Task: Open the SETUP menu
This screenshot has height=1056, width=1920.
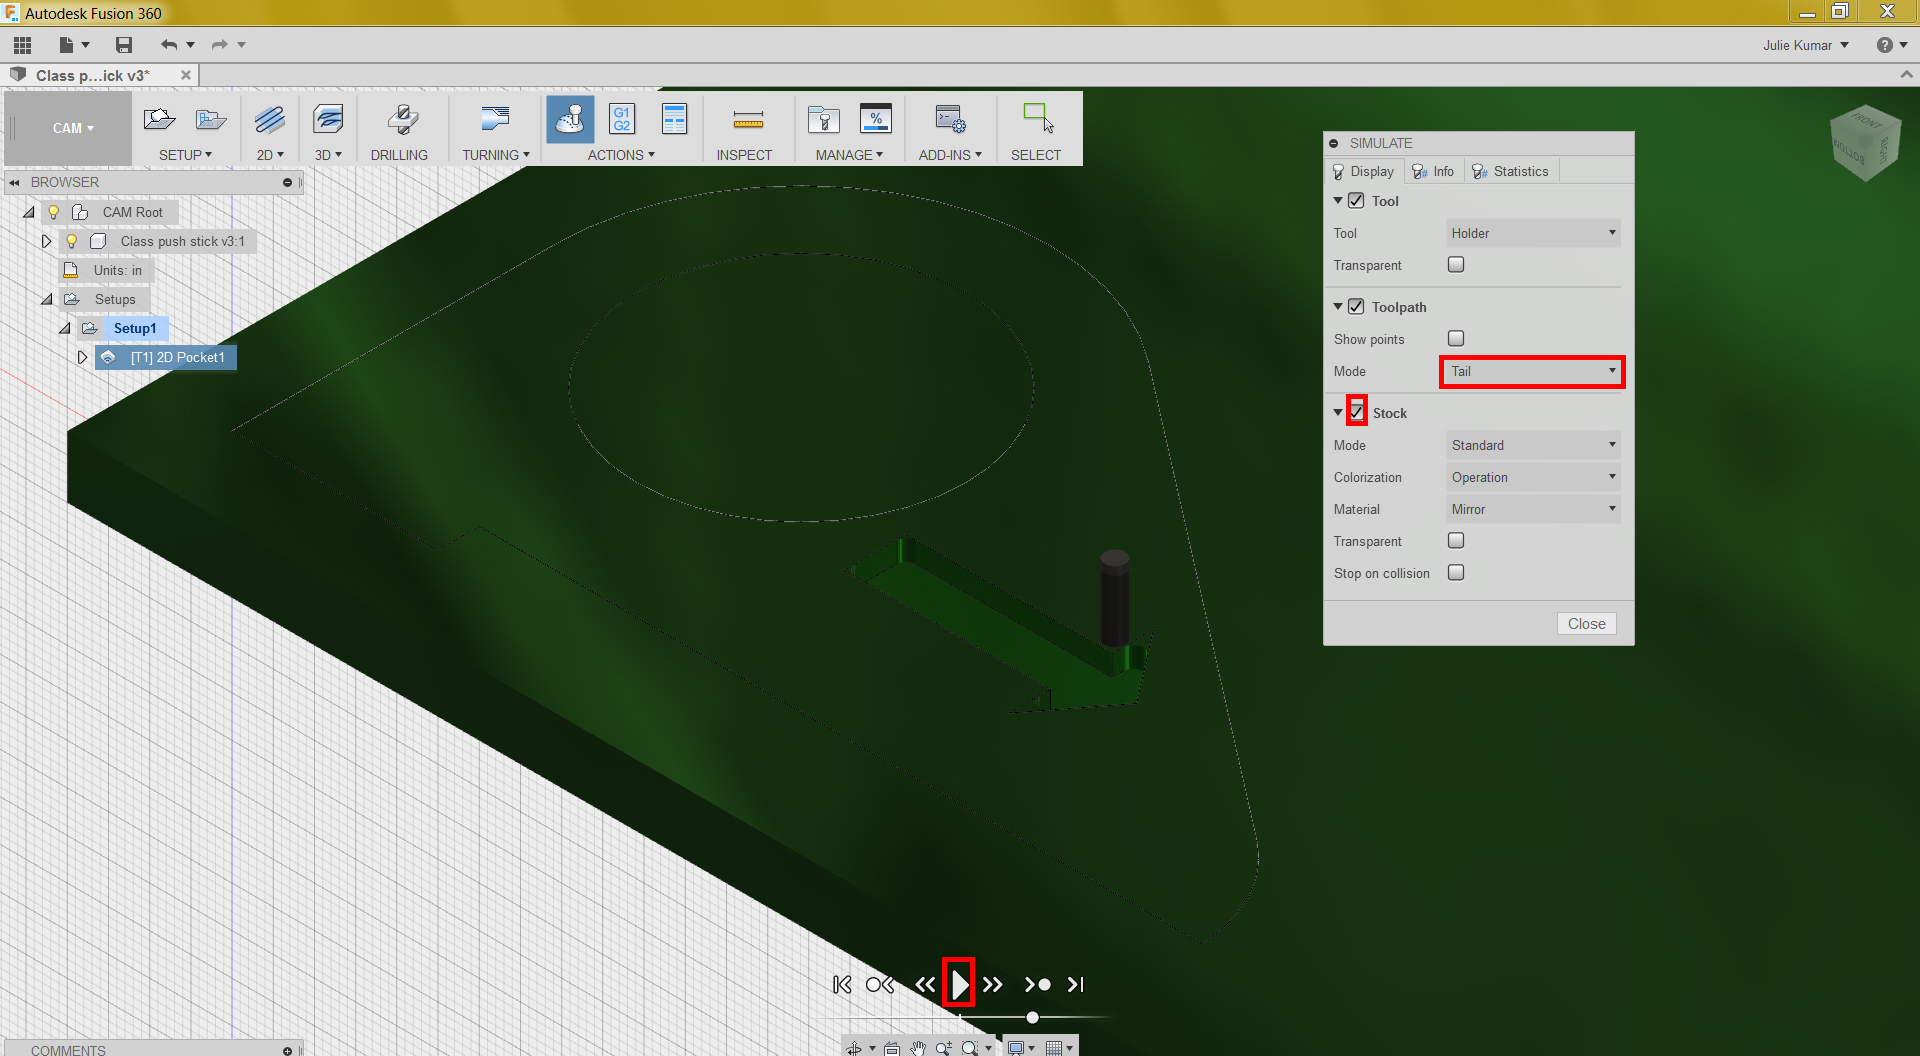Action: tap(186, 155)
